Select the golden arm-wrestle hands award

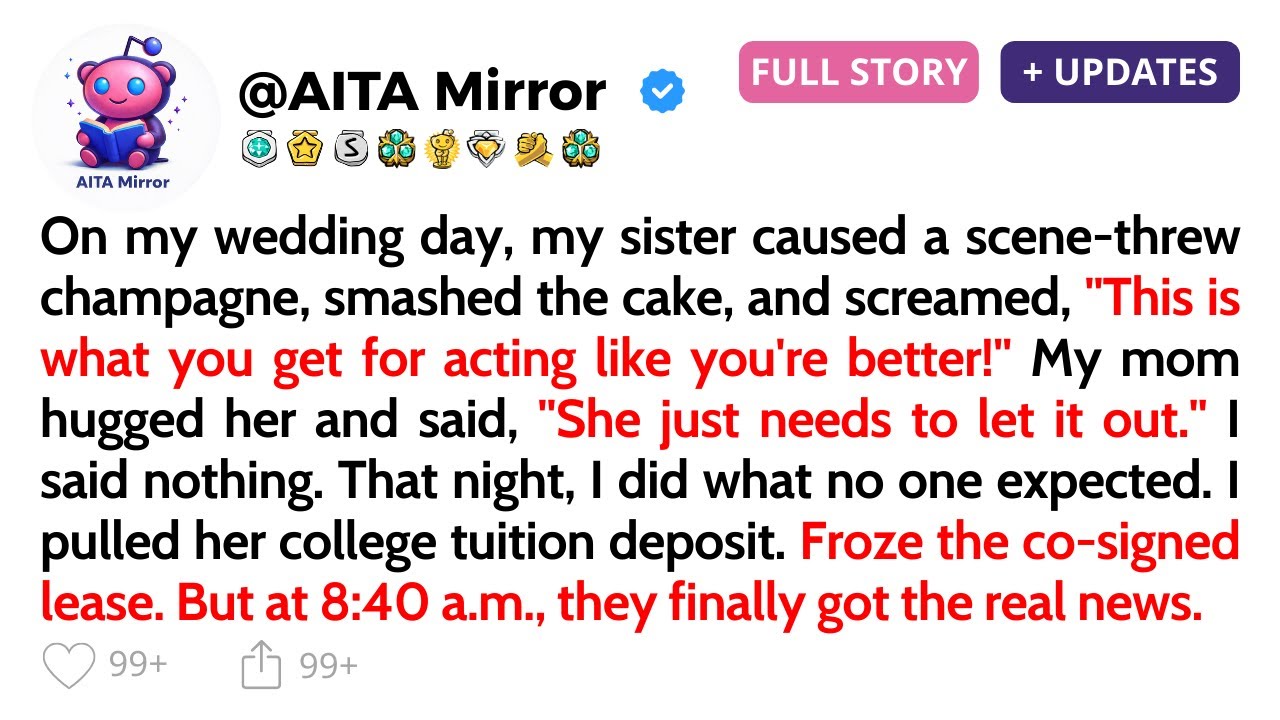click(x=531, y=150)
